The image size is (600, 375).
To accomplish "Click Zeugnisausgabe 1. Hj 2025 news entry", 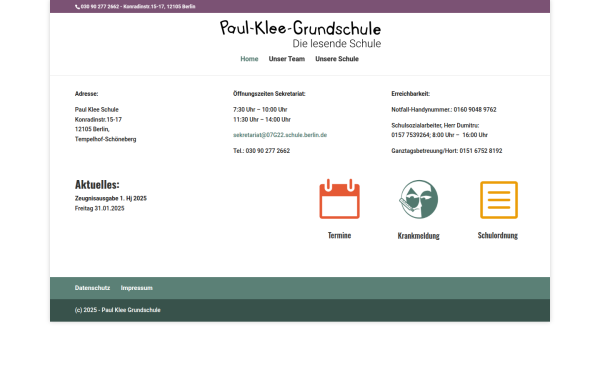I will 111,198.
